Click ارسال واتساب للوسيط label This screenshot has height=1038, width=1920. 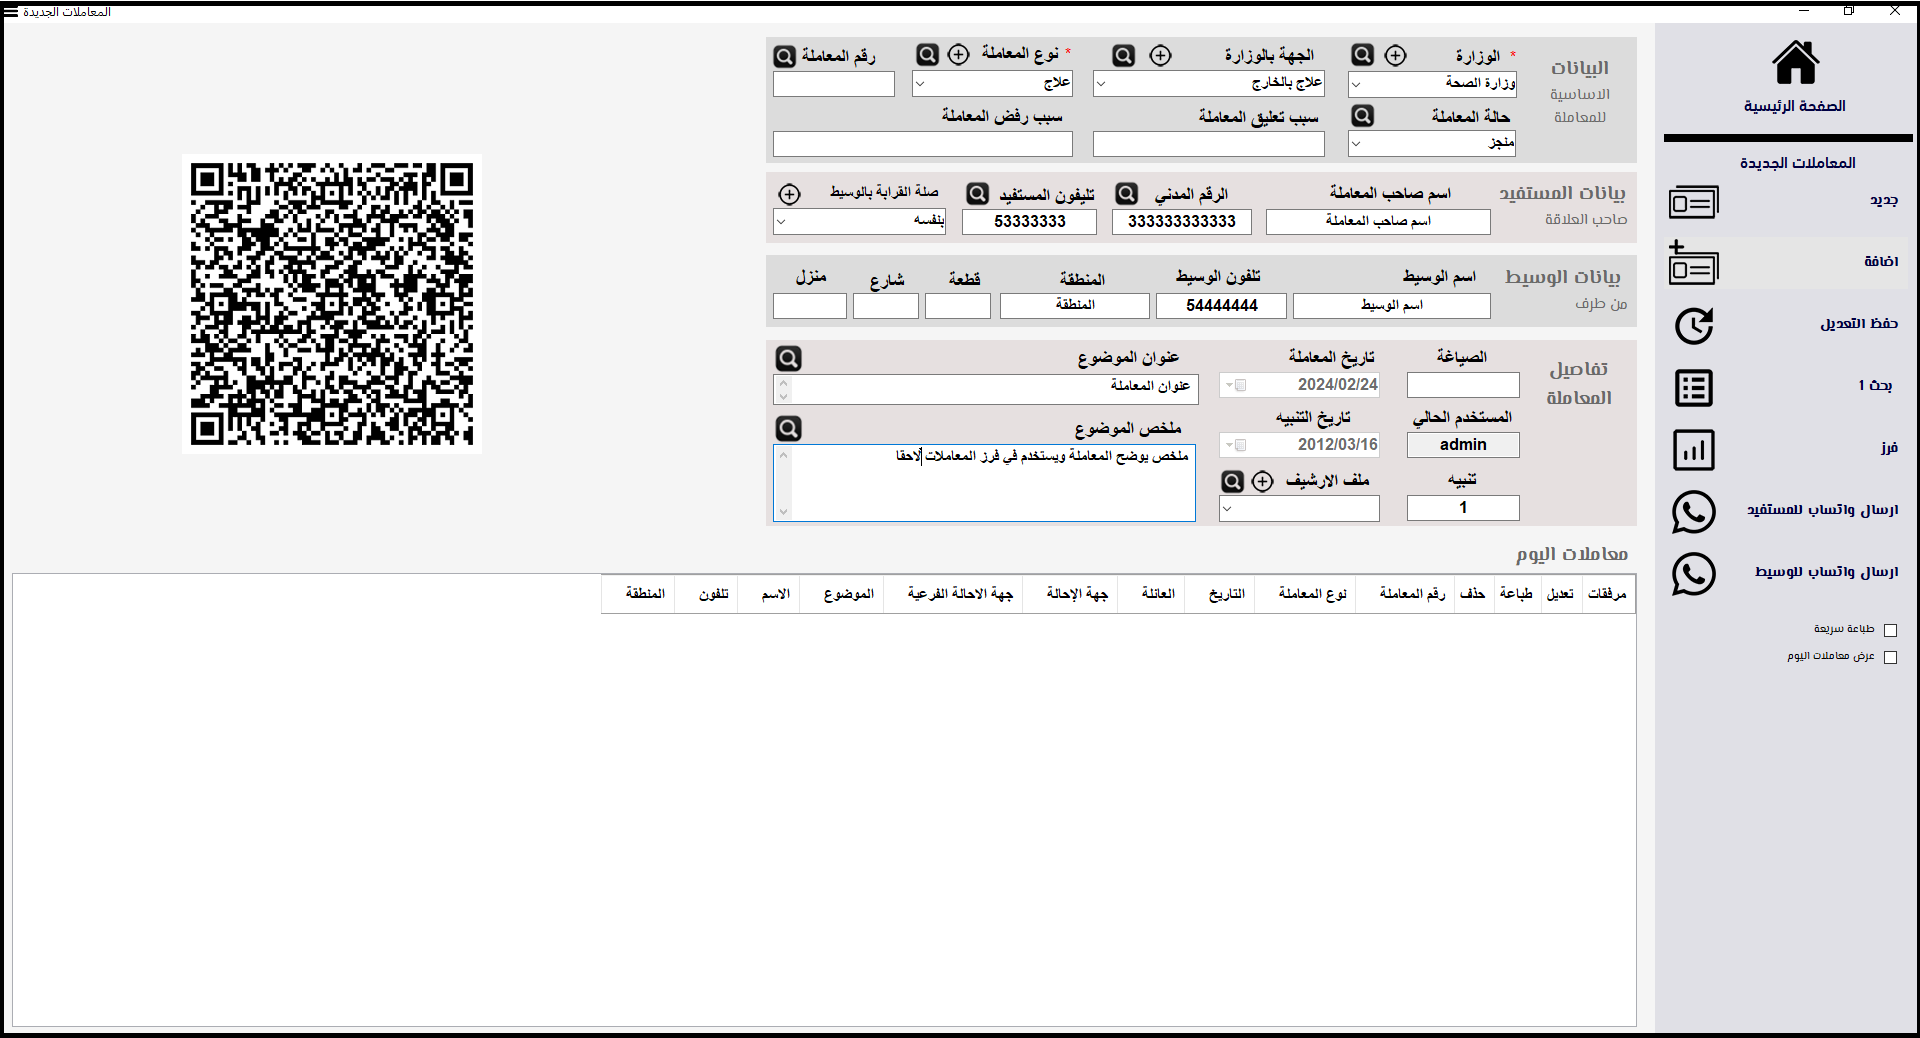[x=1827, y=571]
